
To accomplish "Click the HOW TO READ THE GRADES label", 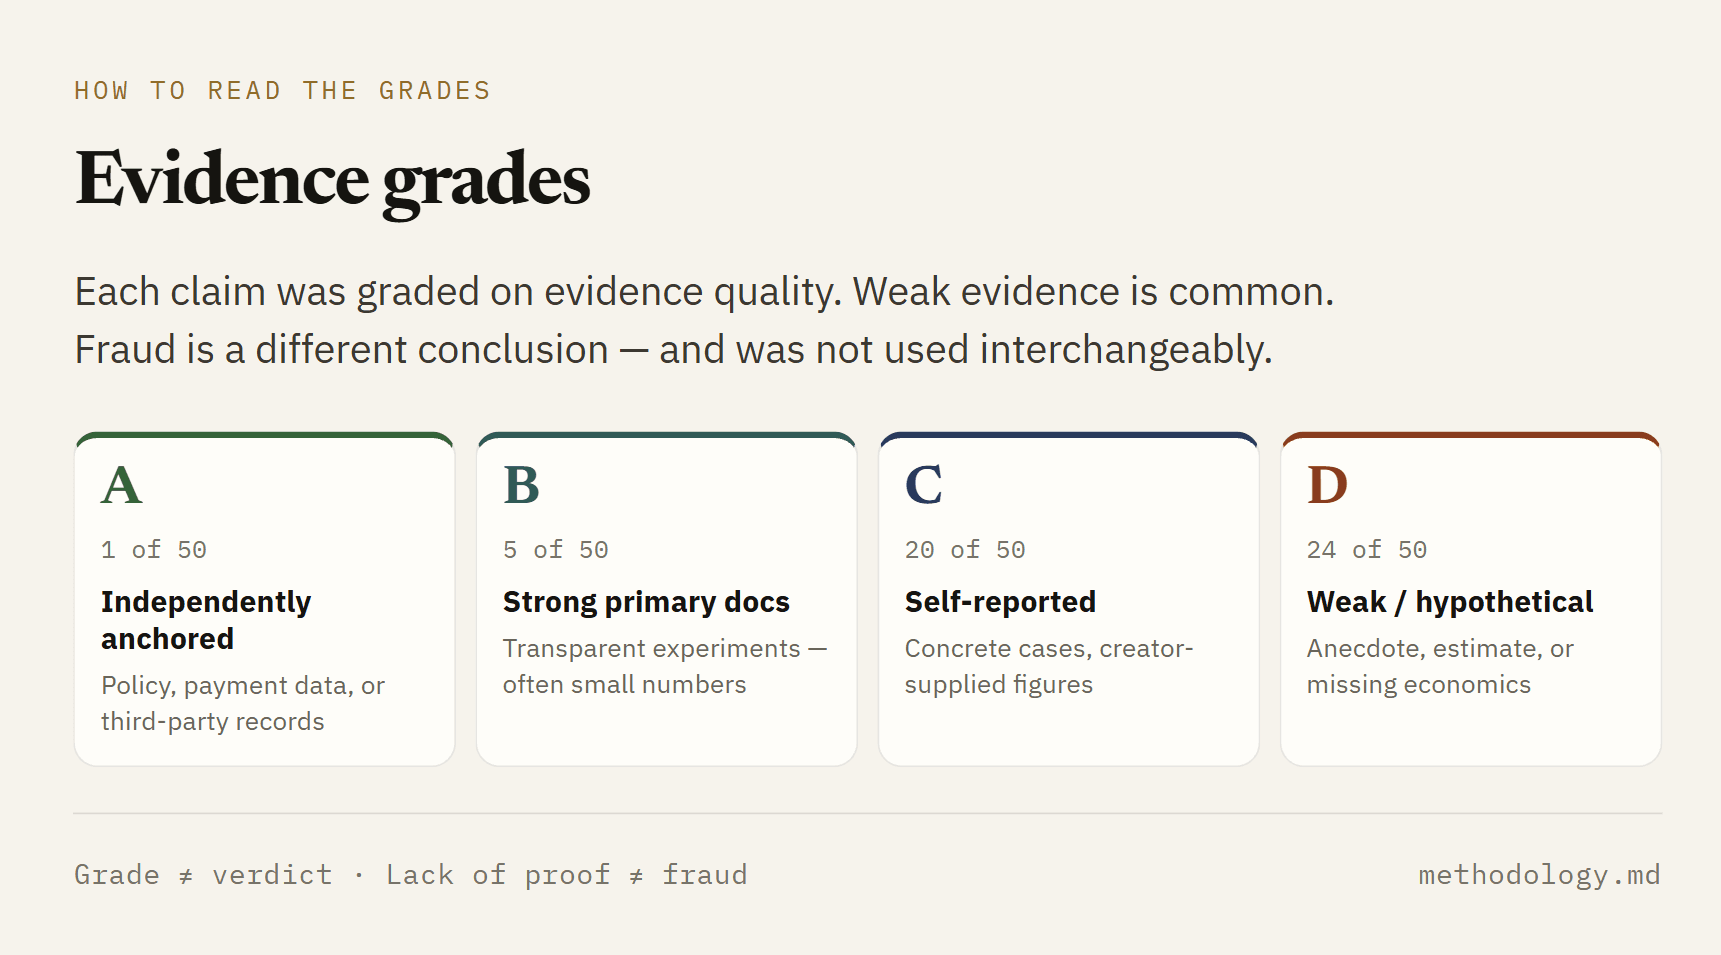I will tap(283, 91).
